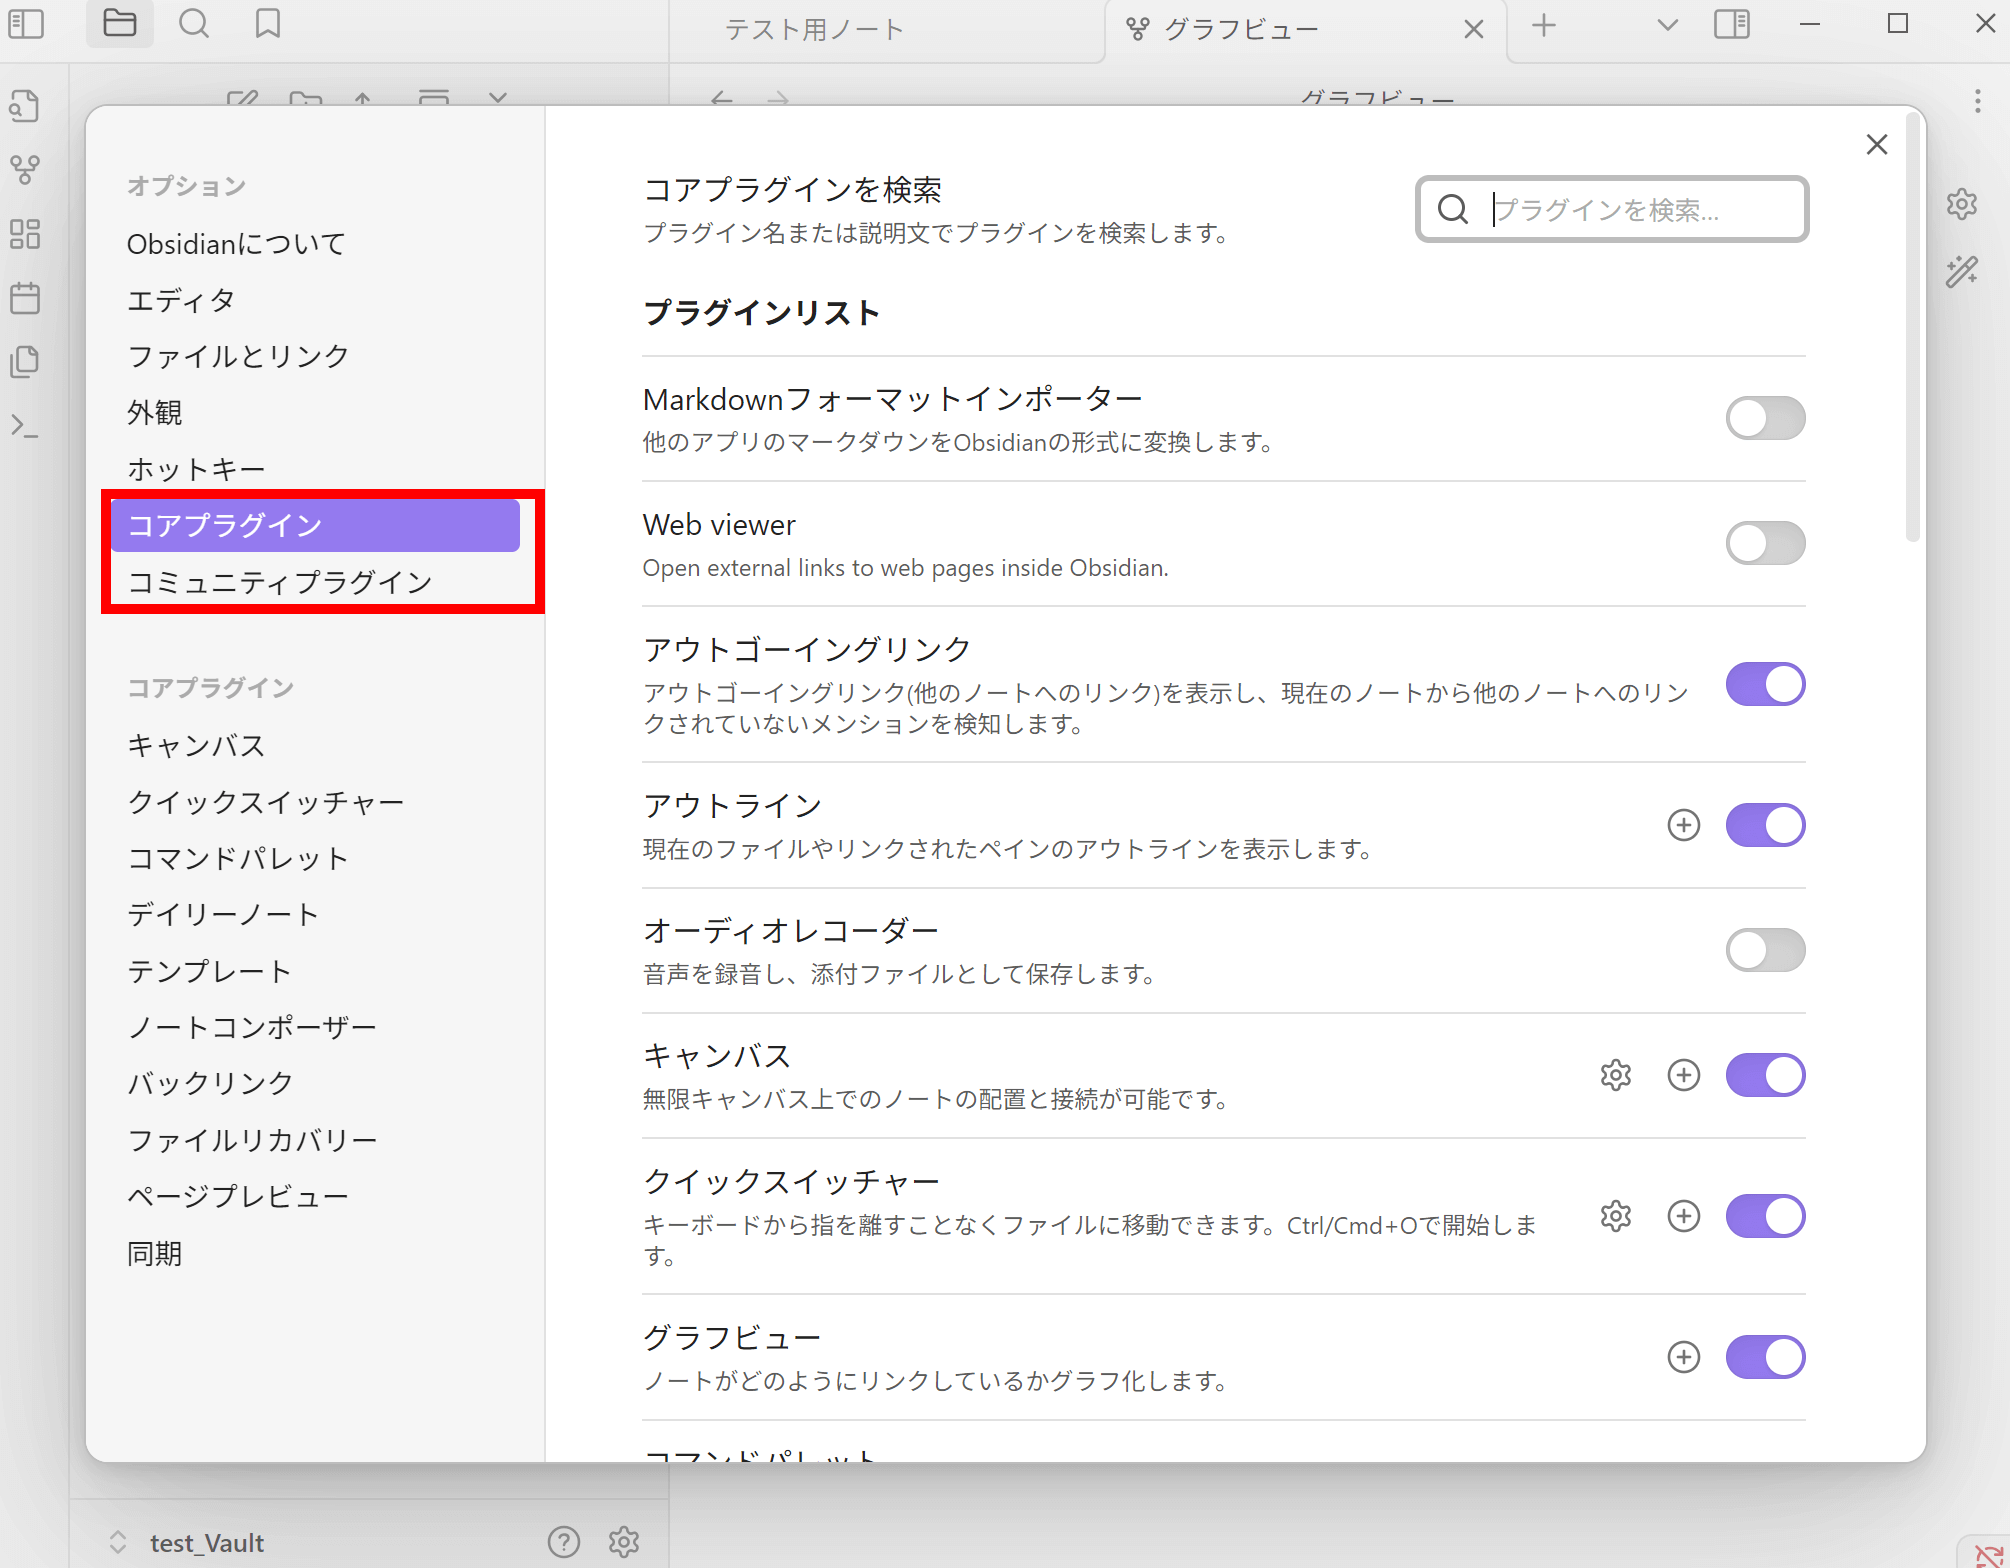Viewport: 2010px width, 1568px height.
Task: Enable the Markdownフォーマットインポーター toggle
Action: [1765, 418]
